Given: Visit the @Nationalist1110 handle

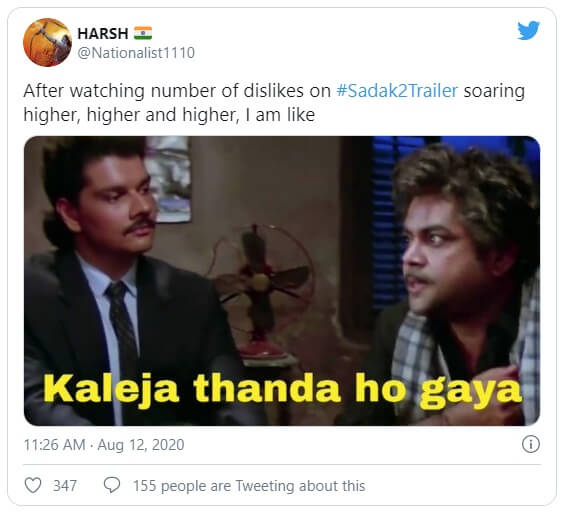Looking at the screenshot, I should [x=136, y=53].
